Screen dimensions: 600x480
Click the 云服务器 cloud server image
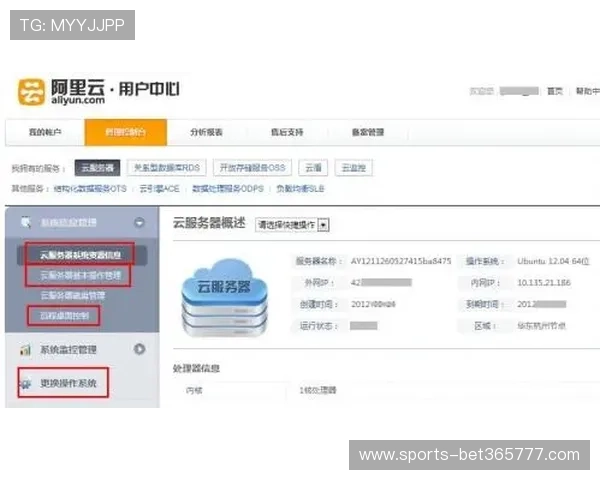[x=225, y=298]
